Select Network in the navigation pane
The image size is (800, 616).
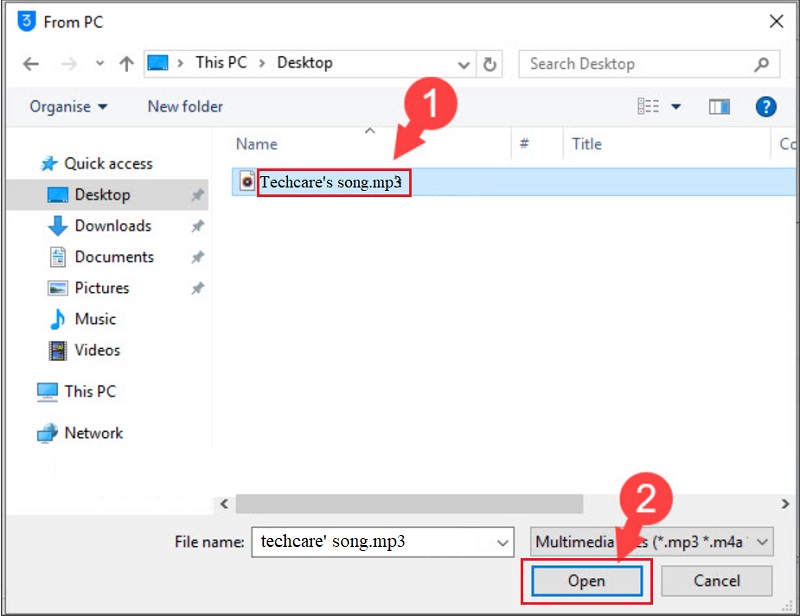93,433
